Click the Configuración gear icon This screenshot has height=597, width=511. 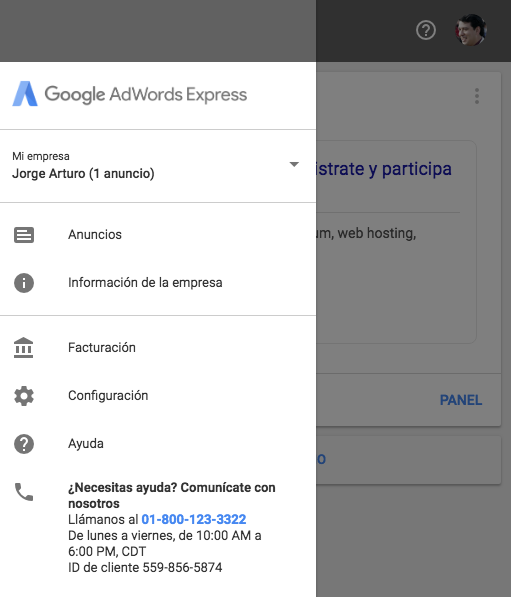click(x=24, y=396)
